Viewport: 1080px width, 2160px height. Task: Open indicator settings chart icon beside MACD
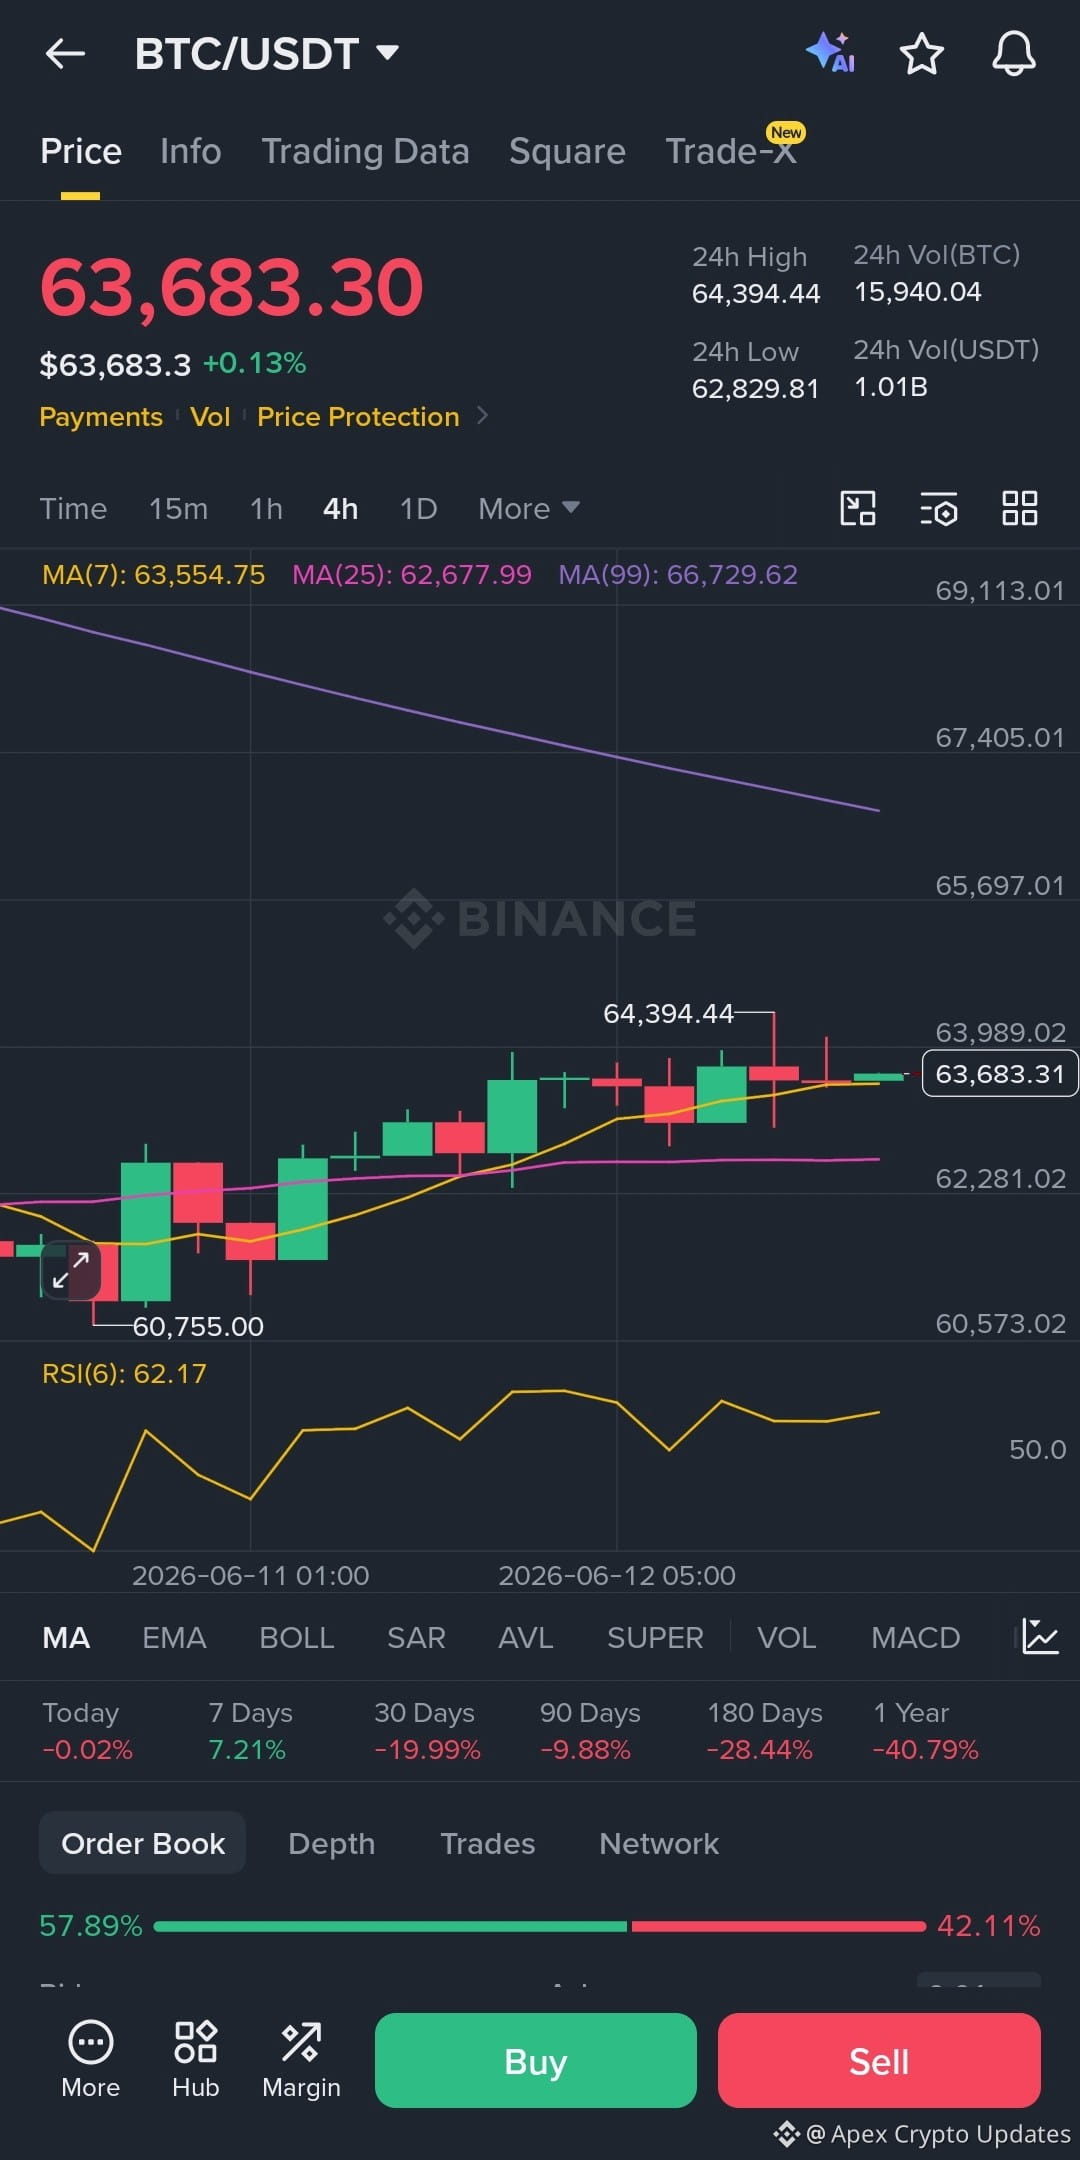[1040, 1637]
